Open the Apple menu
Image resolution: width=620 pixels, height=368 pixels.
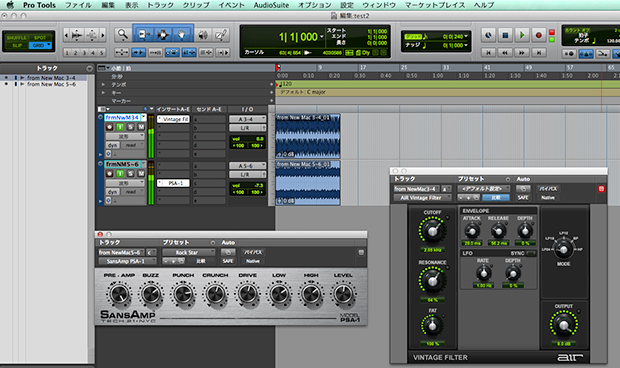click(x=10, y=5)
